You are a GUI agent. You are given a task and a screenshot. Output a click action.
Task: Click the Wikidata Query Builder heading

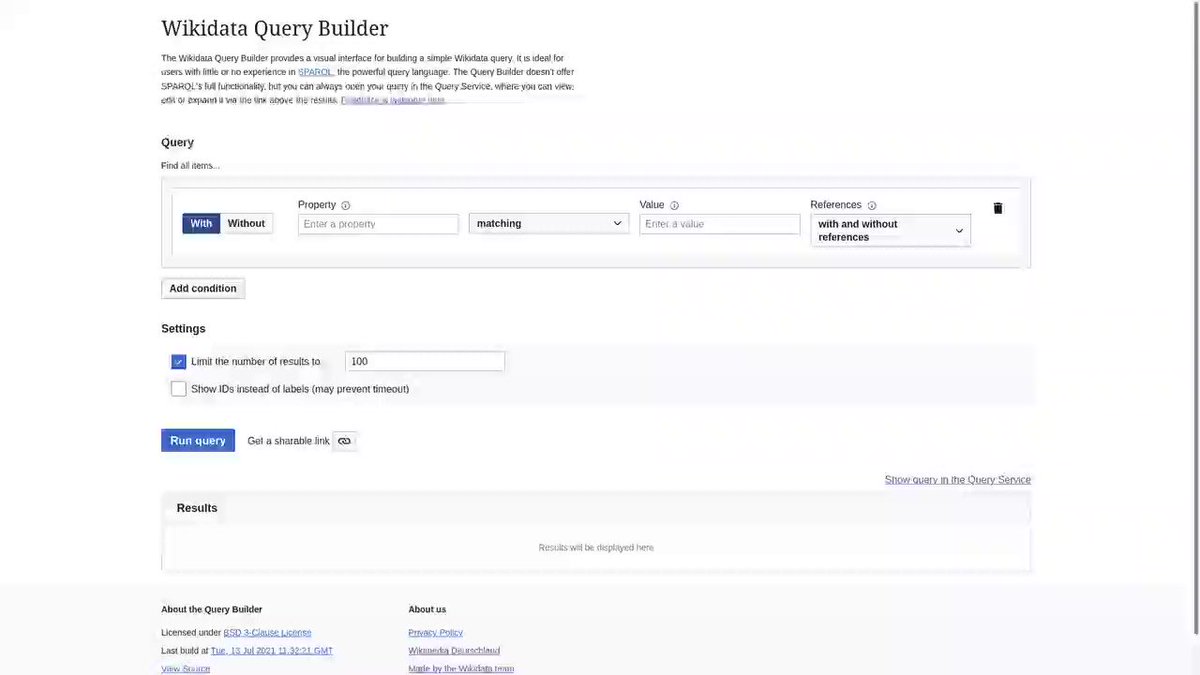275,29
